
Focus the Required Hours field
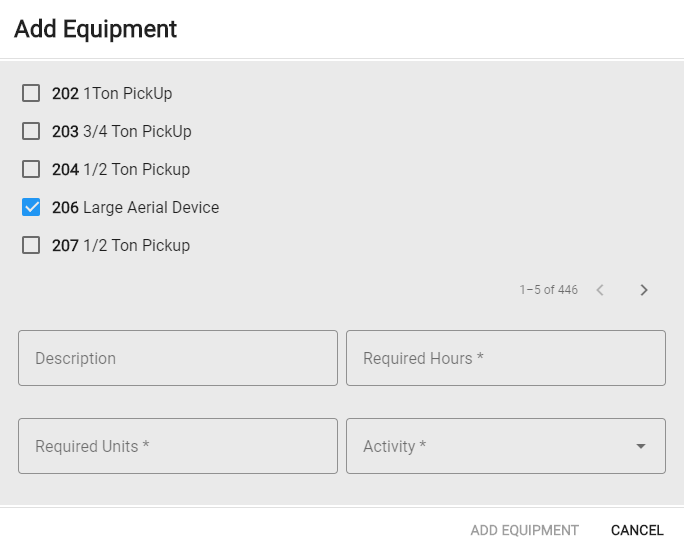tap(506, 358)
